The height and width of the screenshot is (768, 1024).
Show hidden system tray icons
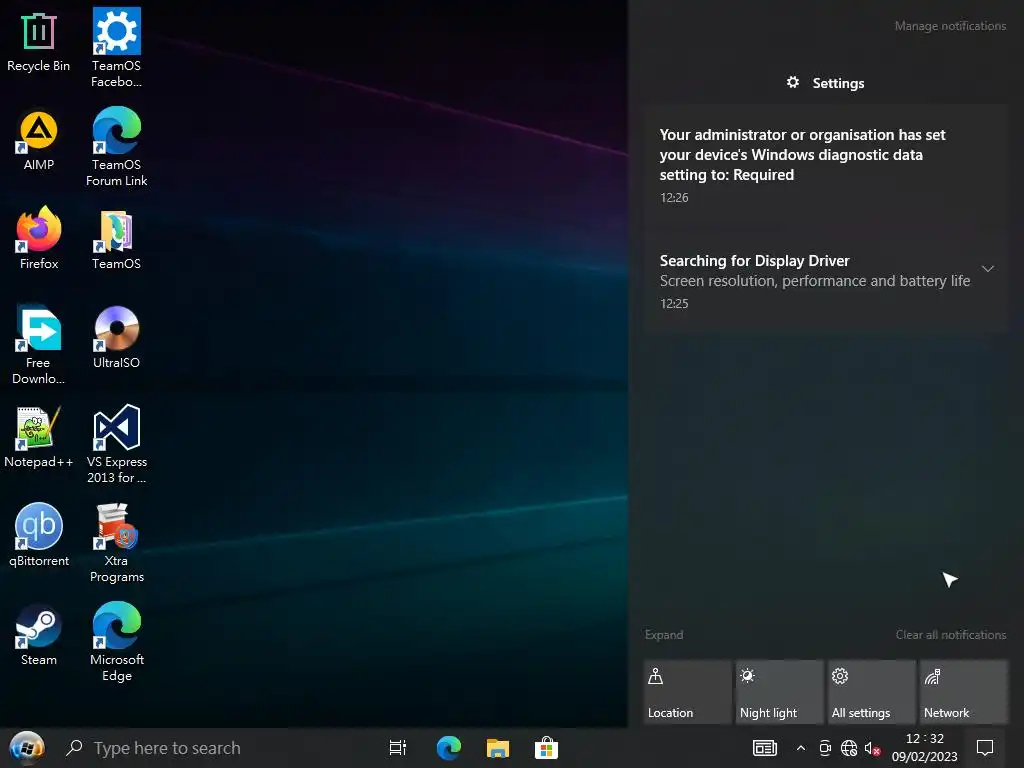801,748
